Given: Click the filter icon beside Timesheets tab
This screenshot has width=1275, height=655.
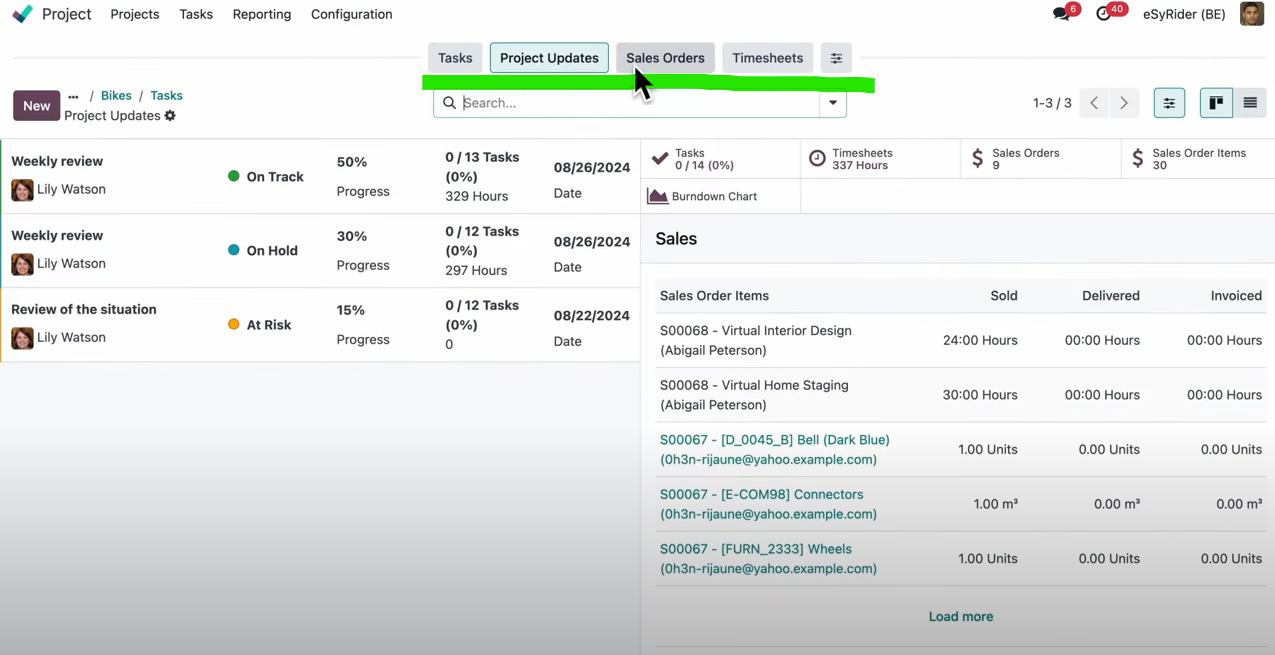Looking at the screenshot, I should coord(836,58).
